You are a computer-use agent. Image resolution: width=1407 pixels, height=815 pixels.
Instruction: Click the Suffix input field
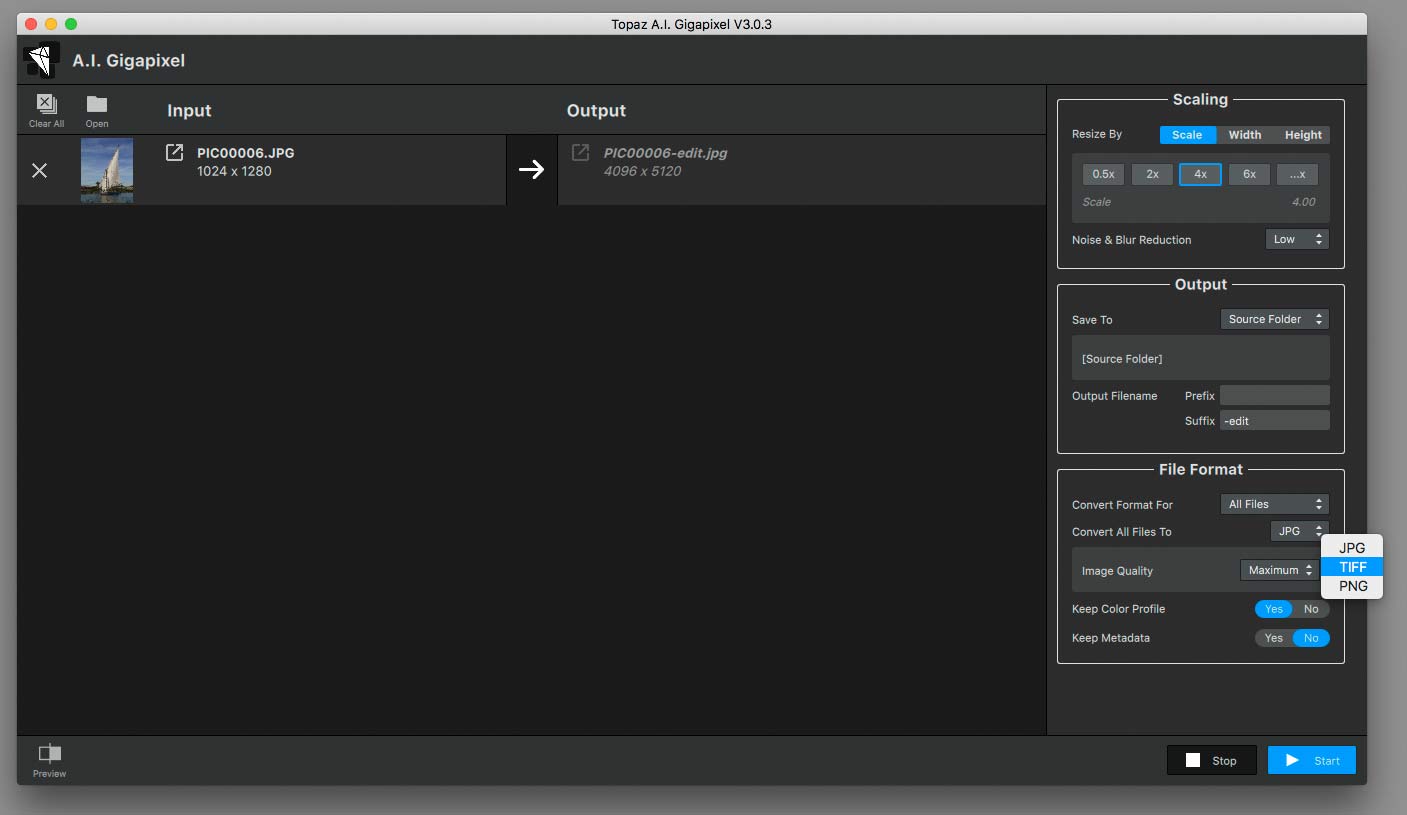(1275, 420)
